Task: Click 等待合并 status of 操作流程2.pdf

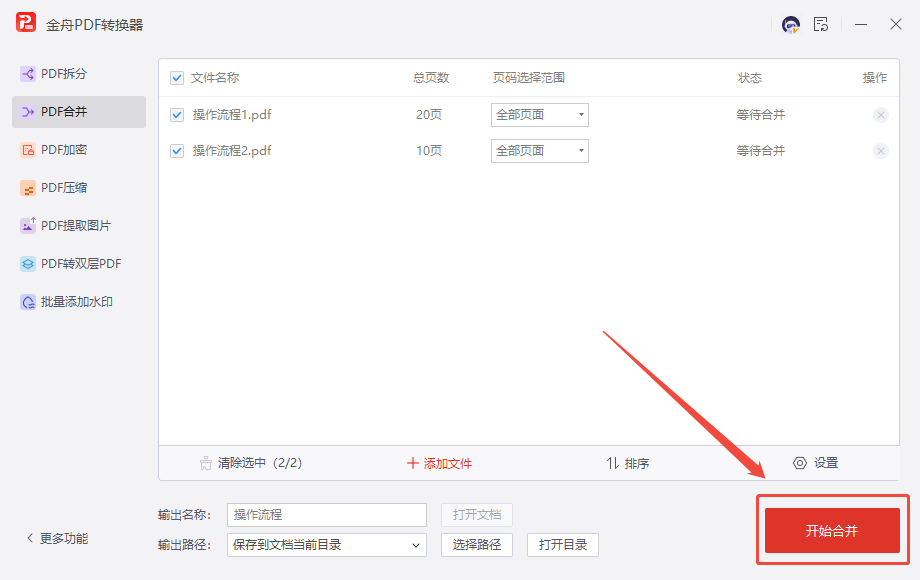Action: coord(760,151)
